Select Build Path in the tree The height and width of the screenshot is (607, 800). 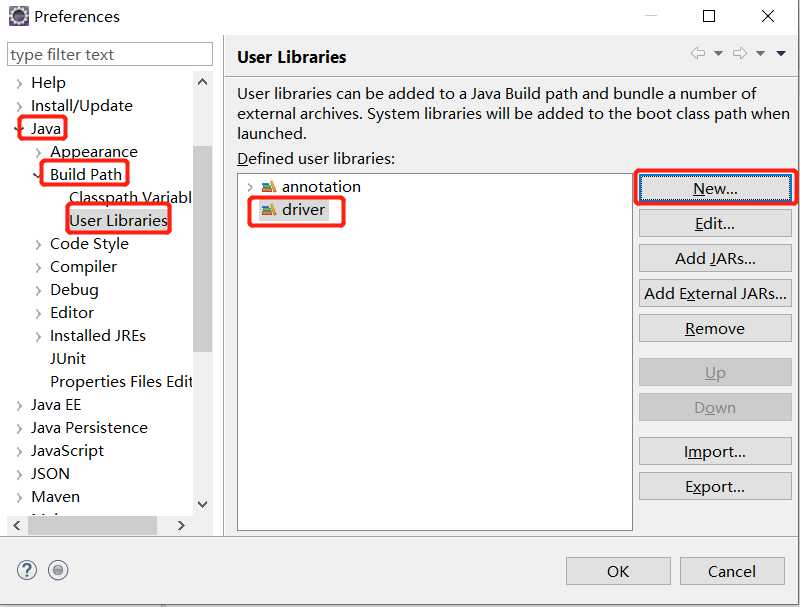[x=86, y=174]
